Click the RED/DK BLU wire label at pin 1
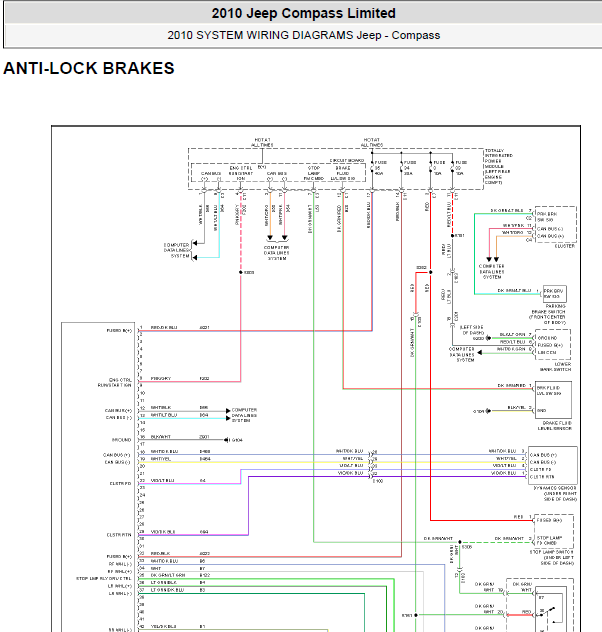The image size is (602, 632). coord(163,328)
